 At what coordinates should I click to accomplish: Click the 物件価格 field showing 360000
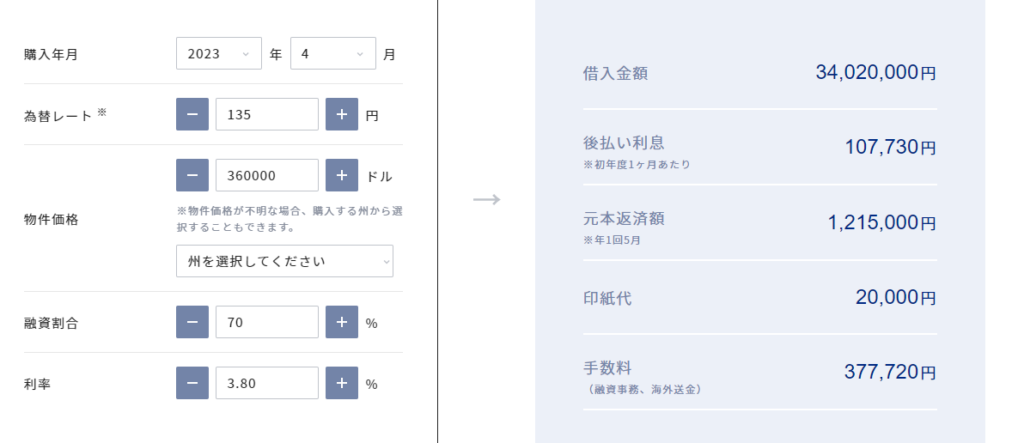266,175
